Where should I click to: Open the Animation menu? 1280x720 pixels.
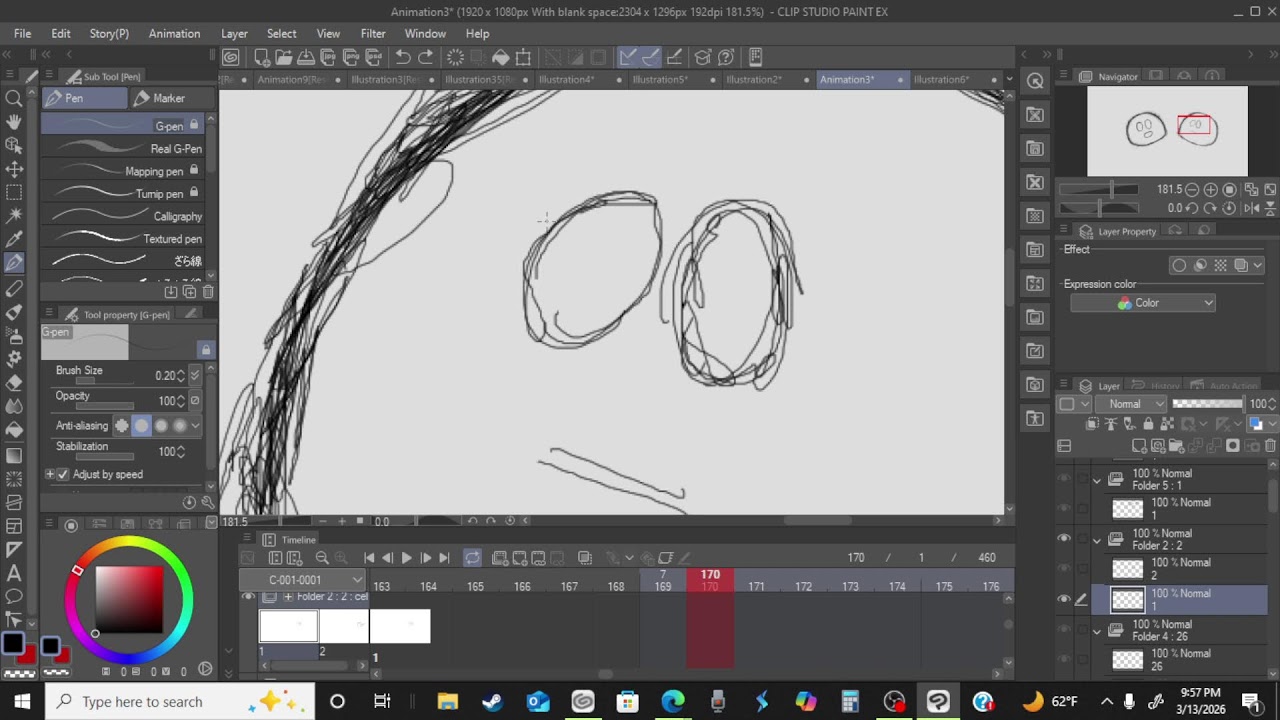click(x=174, y=33)
